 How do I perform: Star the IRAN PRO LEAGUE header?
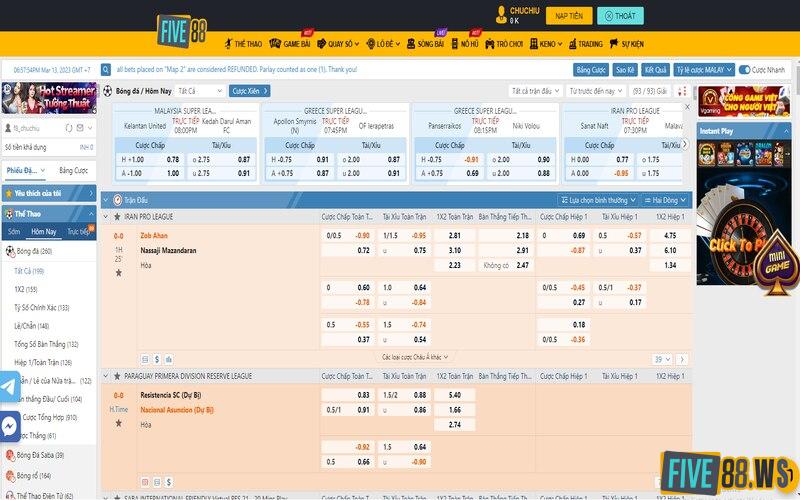(117, 217)
